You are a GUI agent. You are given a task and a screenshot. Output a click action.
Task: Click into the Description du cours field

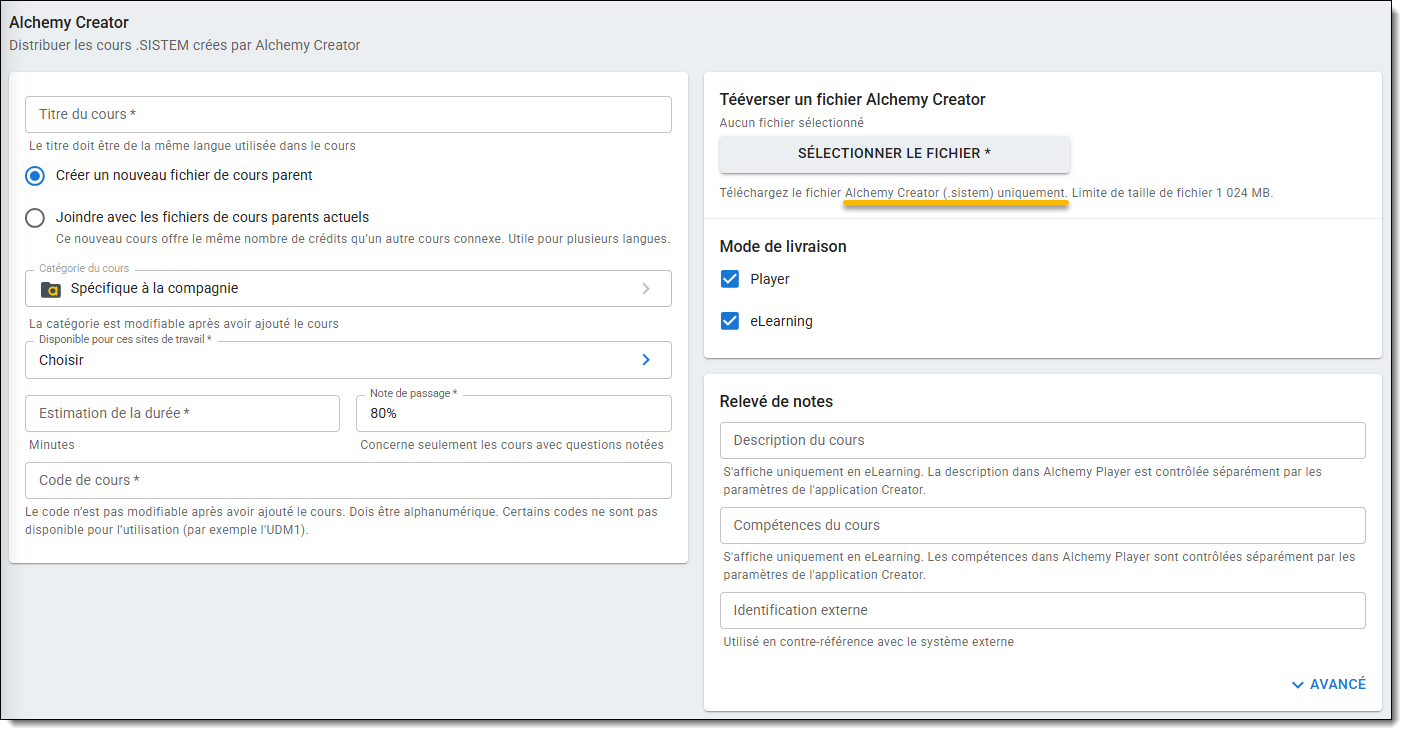tap(1042, 441)
